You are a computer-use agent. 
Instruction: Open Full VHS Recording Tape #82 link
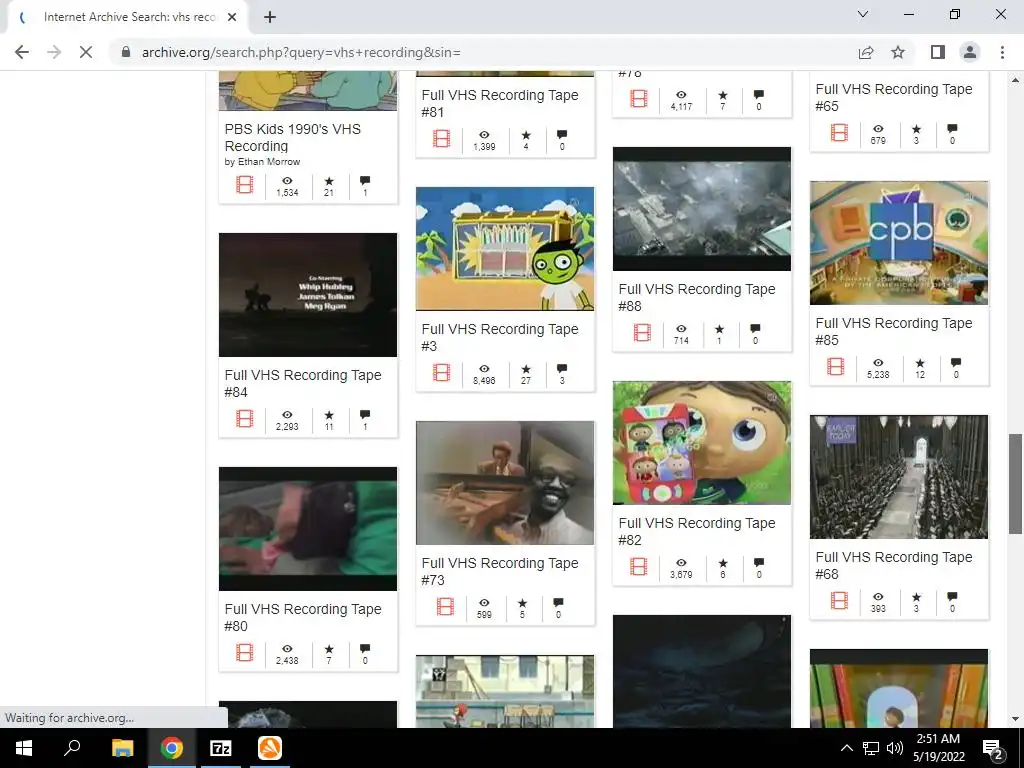(x=697, y=532)
